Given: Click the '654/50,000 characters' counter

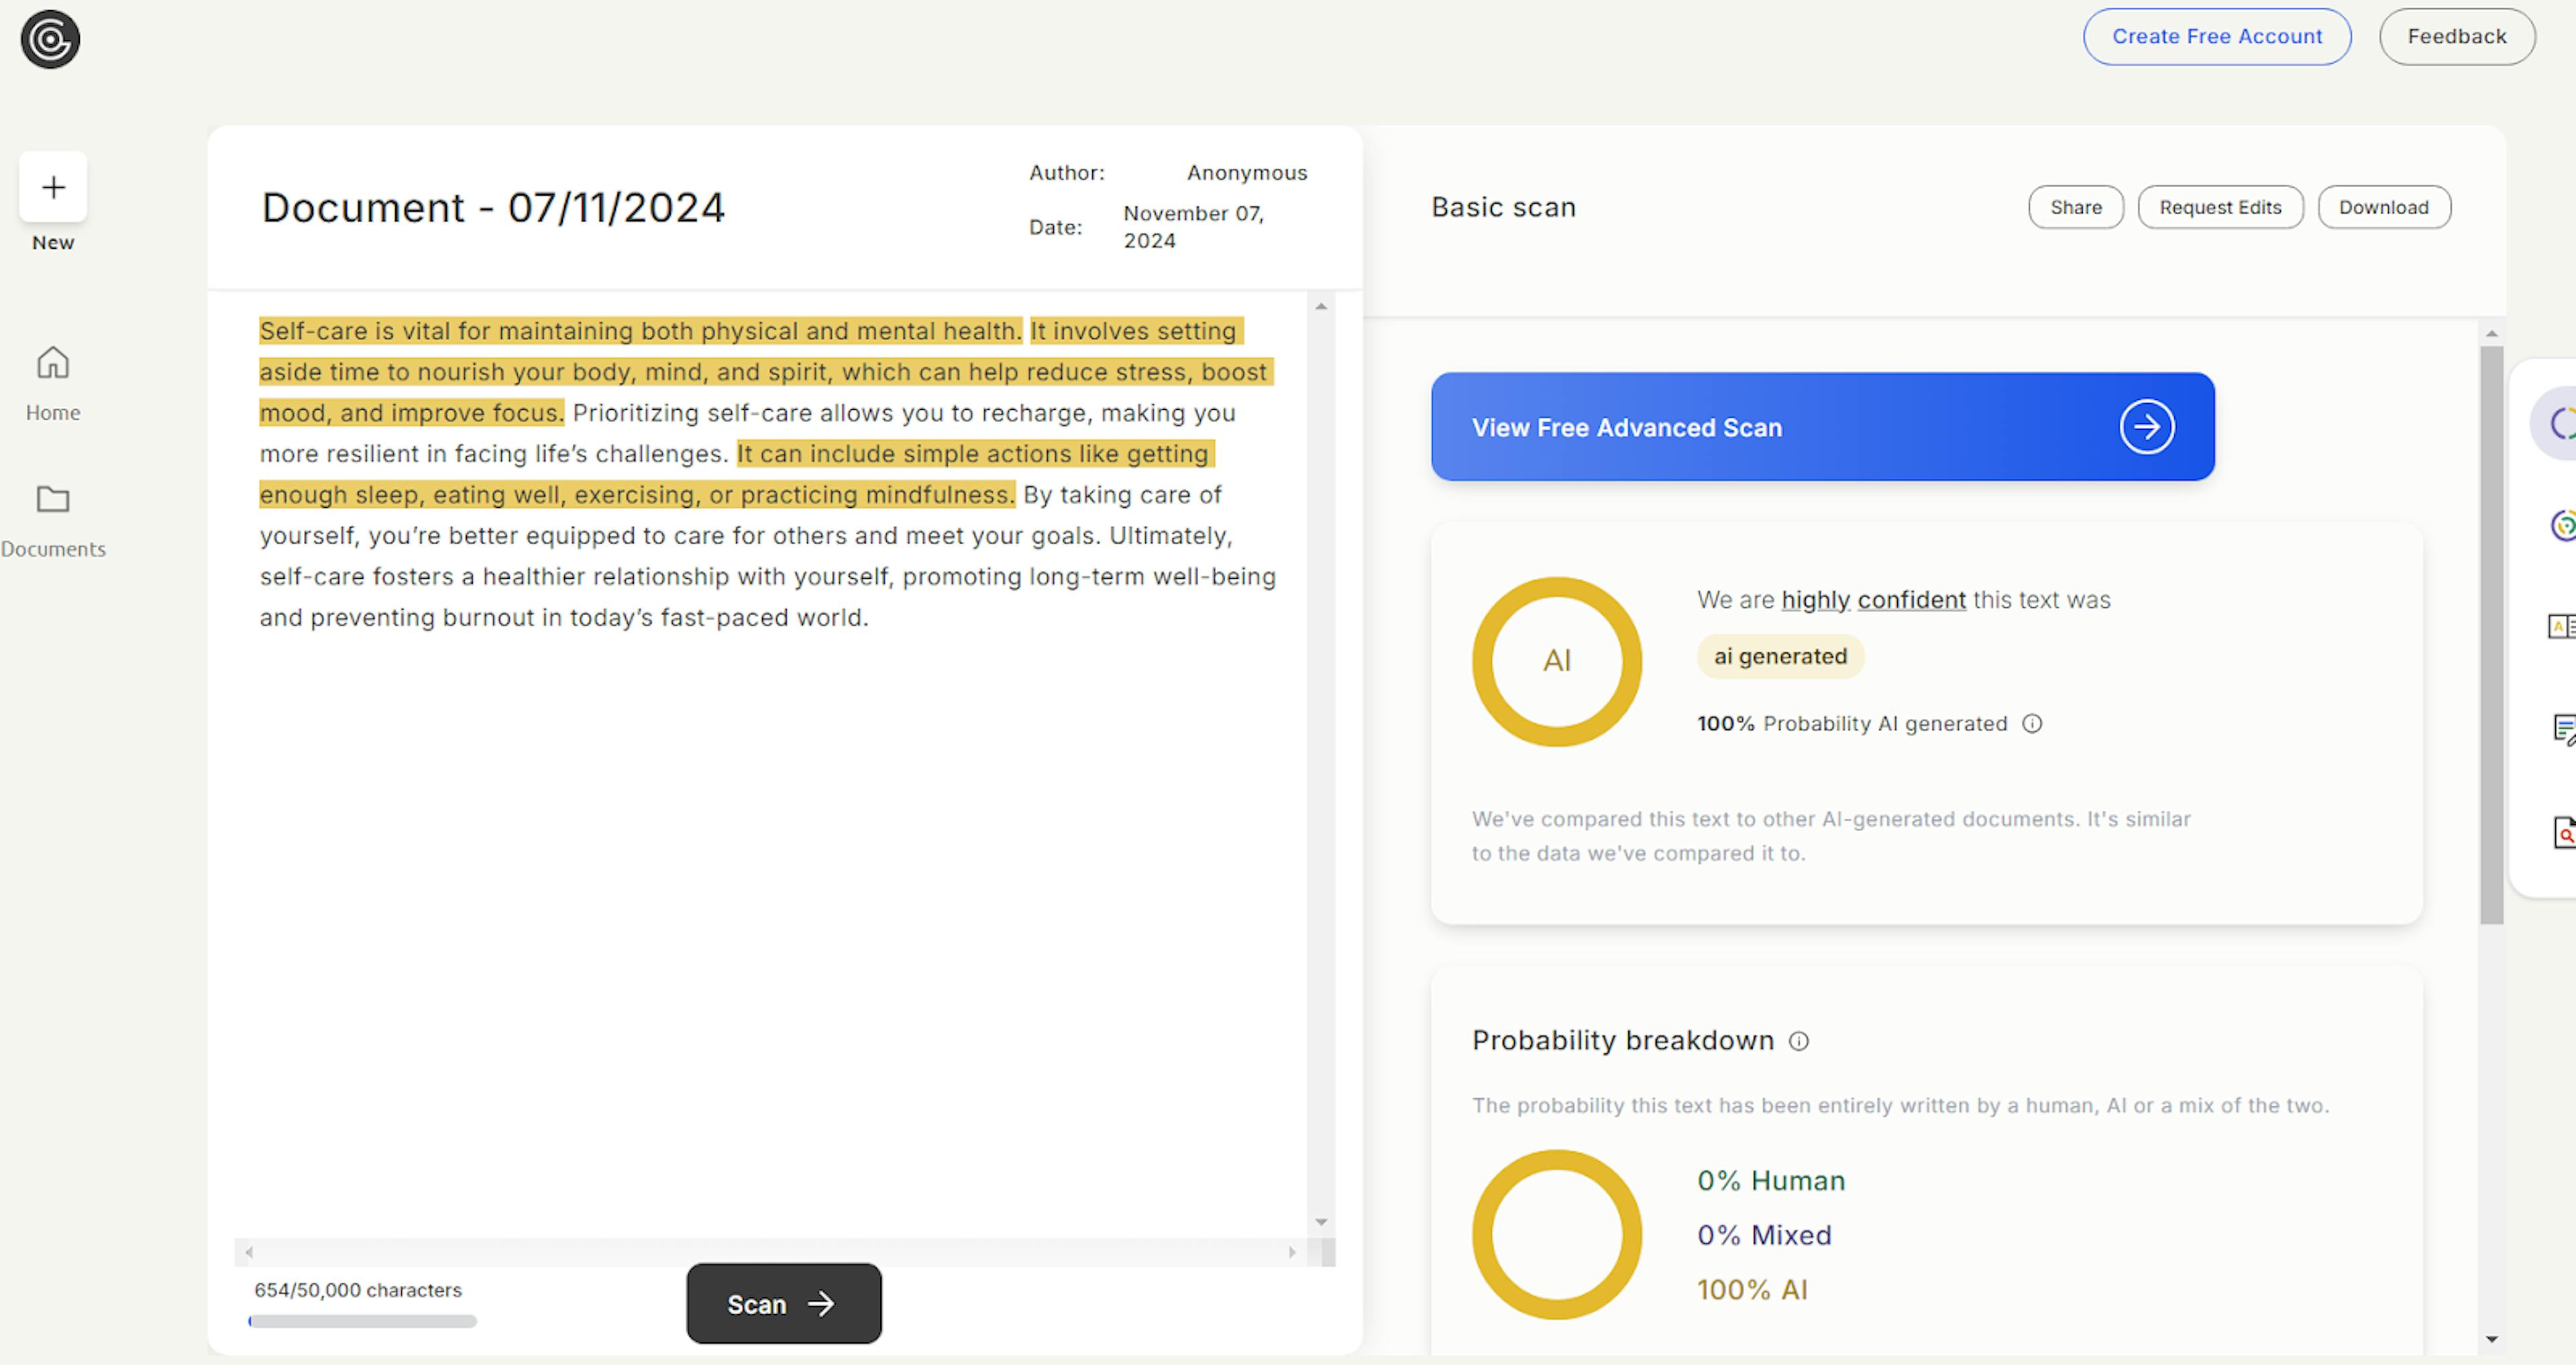Looking at the screenshot, I should tap(358, 1290).
